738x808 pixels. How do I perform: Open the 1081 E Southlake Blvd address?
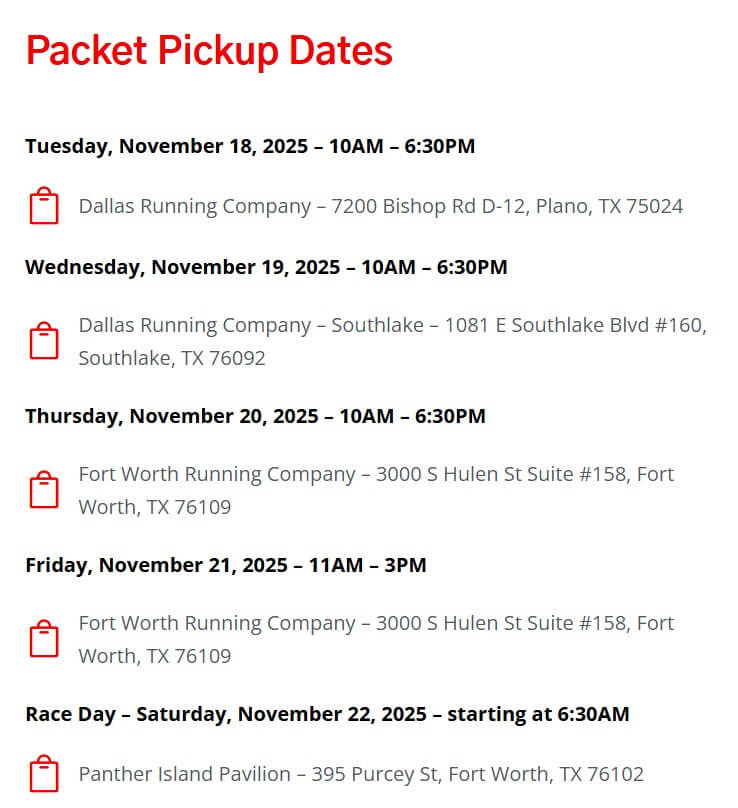[393, 341]
